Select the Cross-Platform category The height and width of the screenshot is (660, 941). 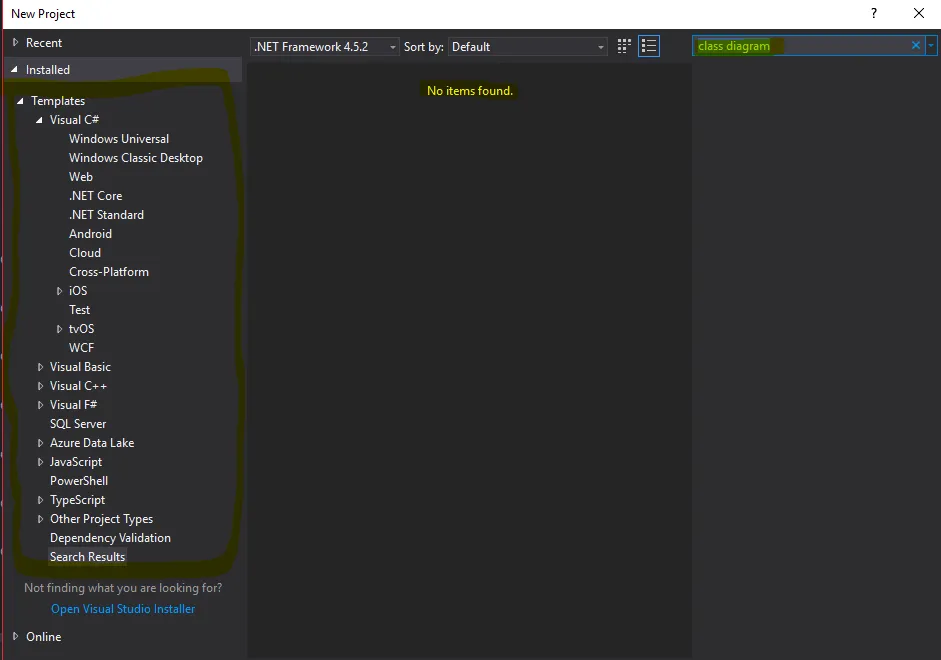(109, 272)
